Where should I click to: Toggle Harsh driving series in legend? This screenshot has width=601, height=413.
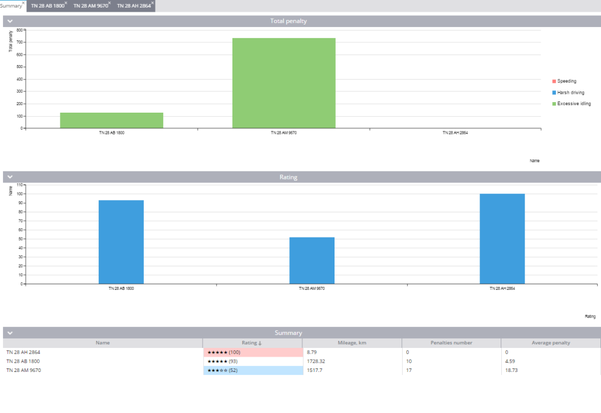pos(570,92)
